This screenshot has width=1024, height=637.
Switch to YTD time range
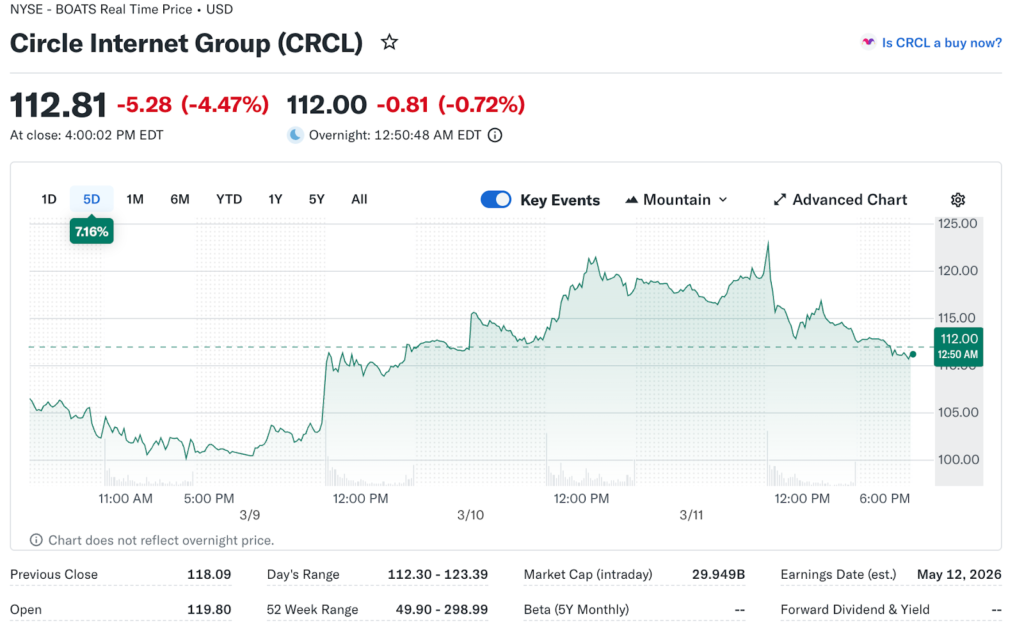(x=229, y=199)
